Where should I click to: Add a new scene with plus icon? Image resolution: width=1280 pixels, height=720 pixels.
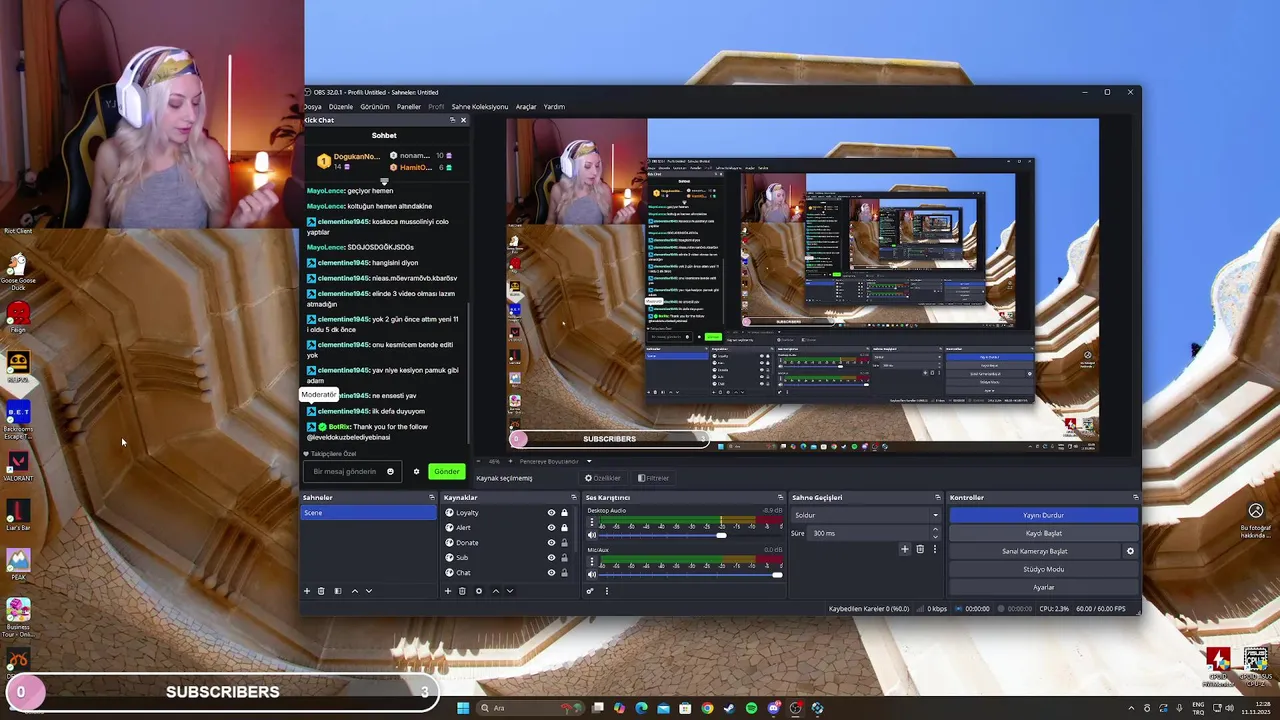coord(307,591)
